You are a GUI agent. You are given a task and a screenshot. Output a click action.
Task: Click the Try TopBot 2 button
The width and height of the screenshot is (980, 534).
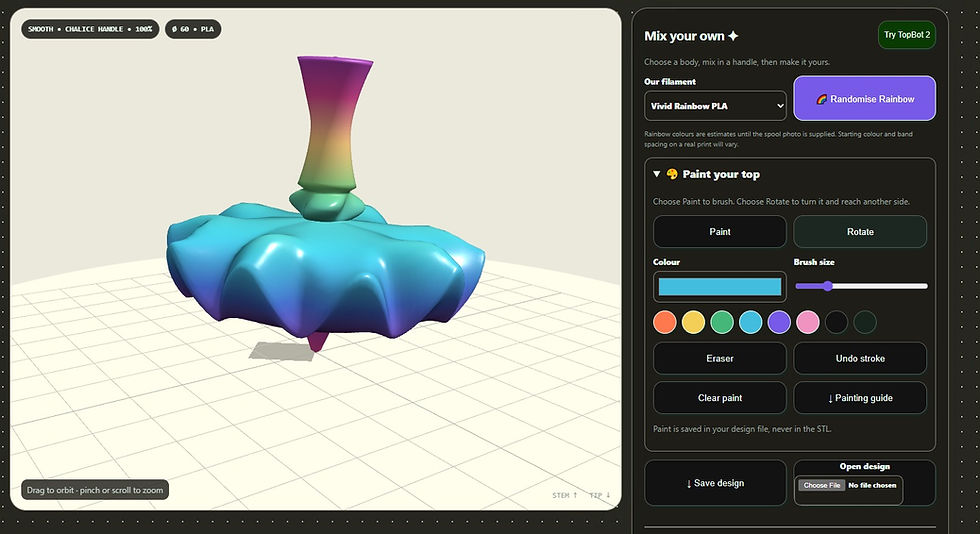[906, 35]
